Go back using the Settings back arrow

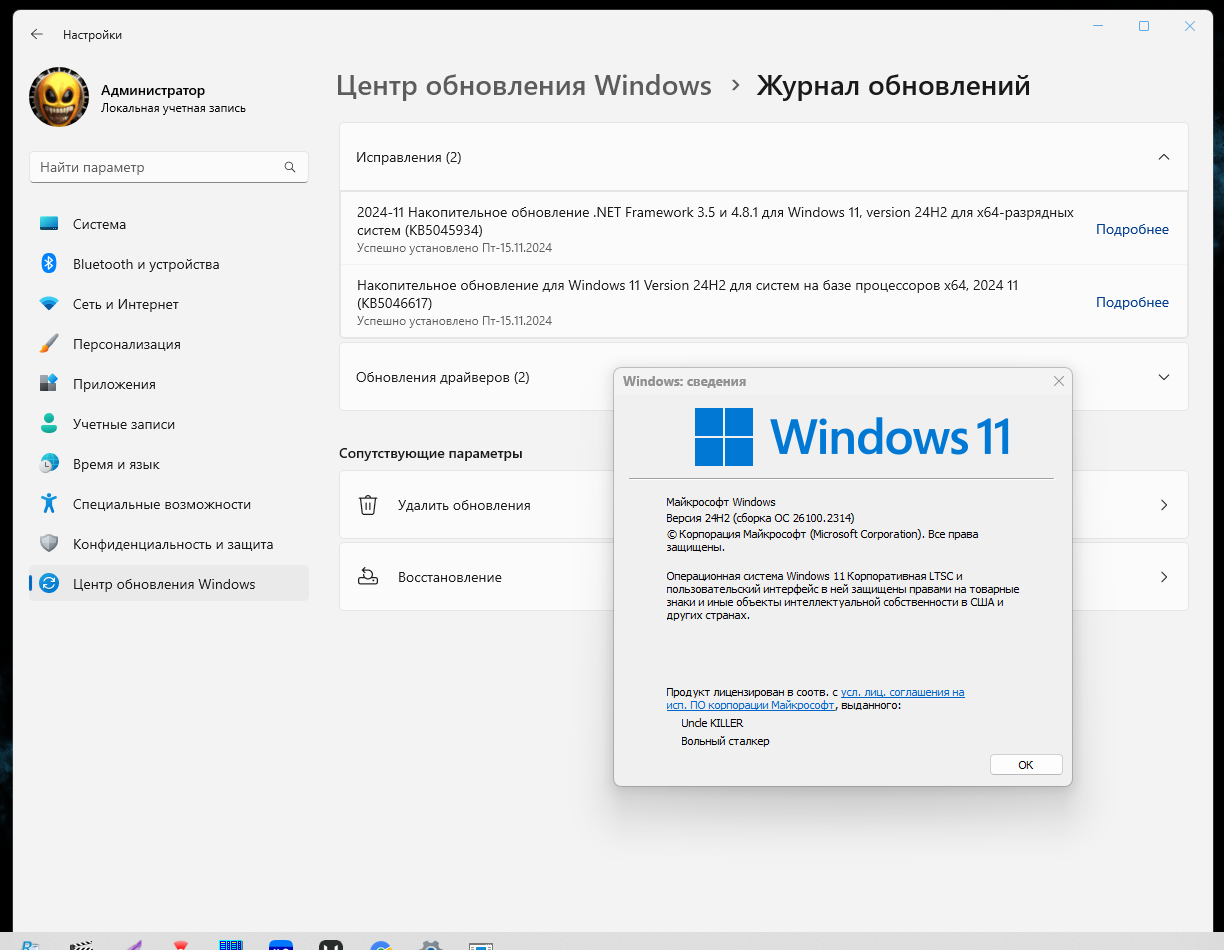coord(37,34)
